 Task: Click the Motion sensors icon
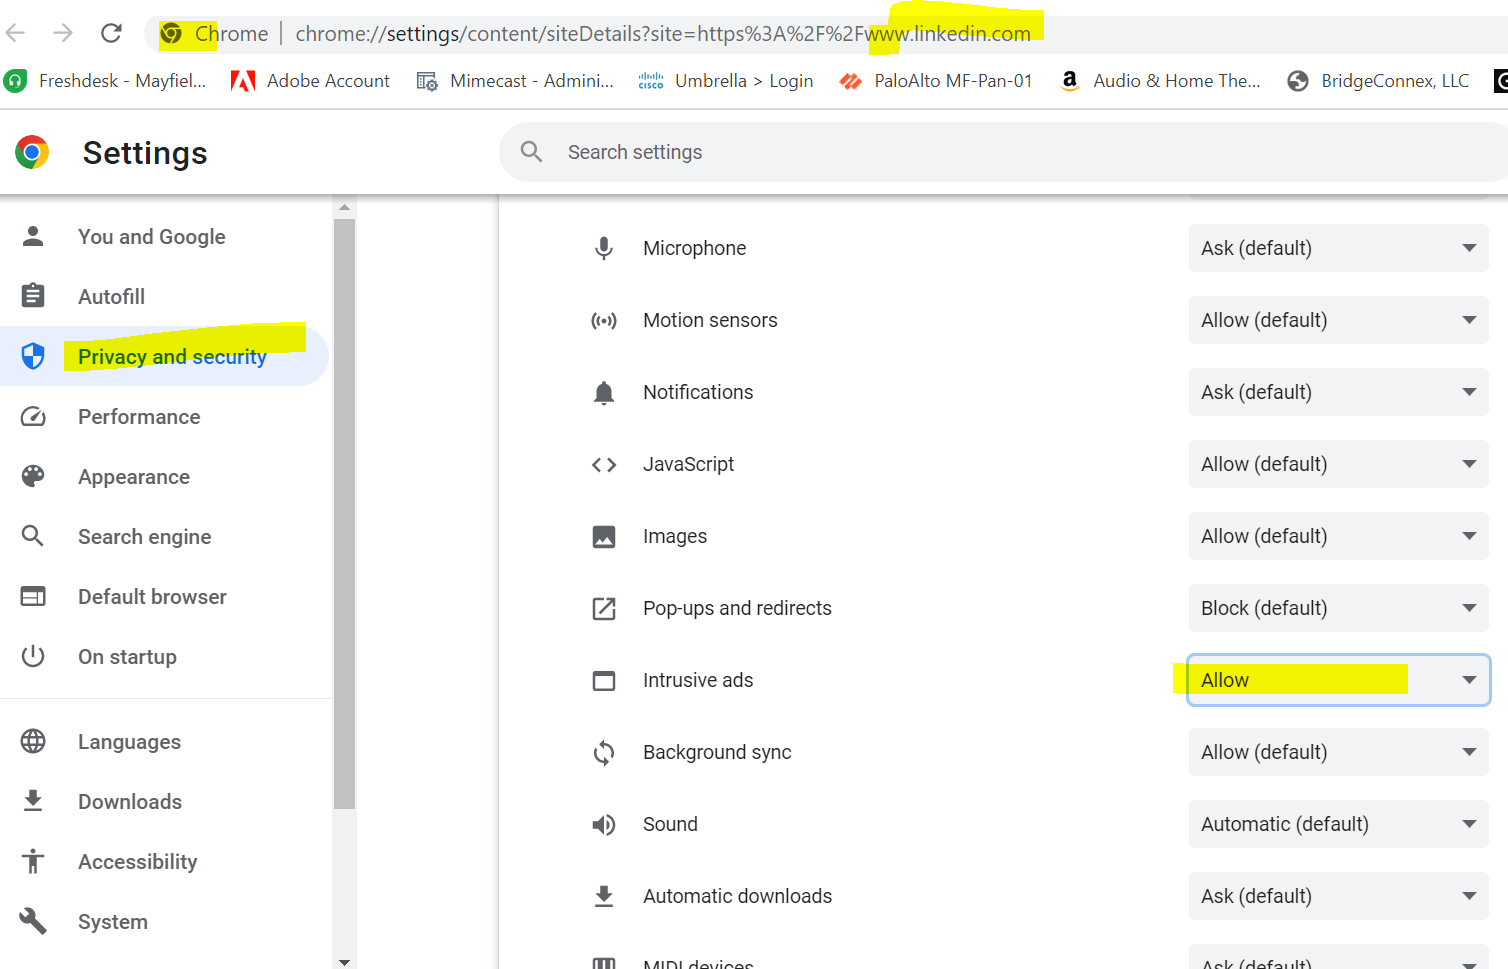[604, 321]
